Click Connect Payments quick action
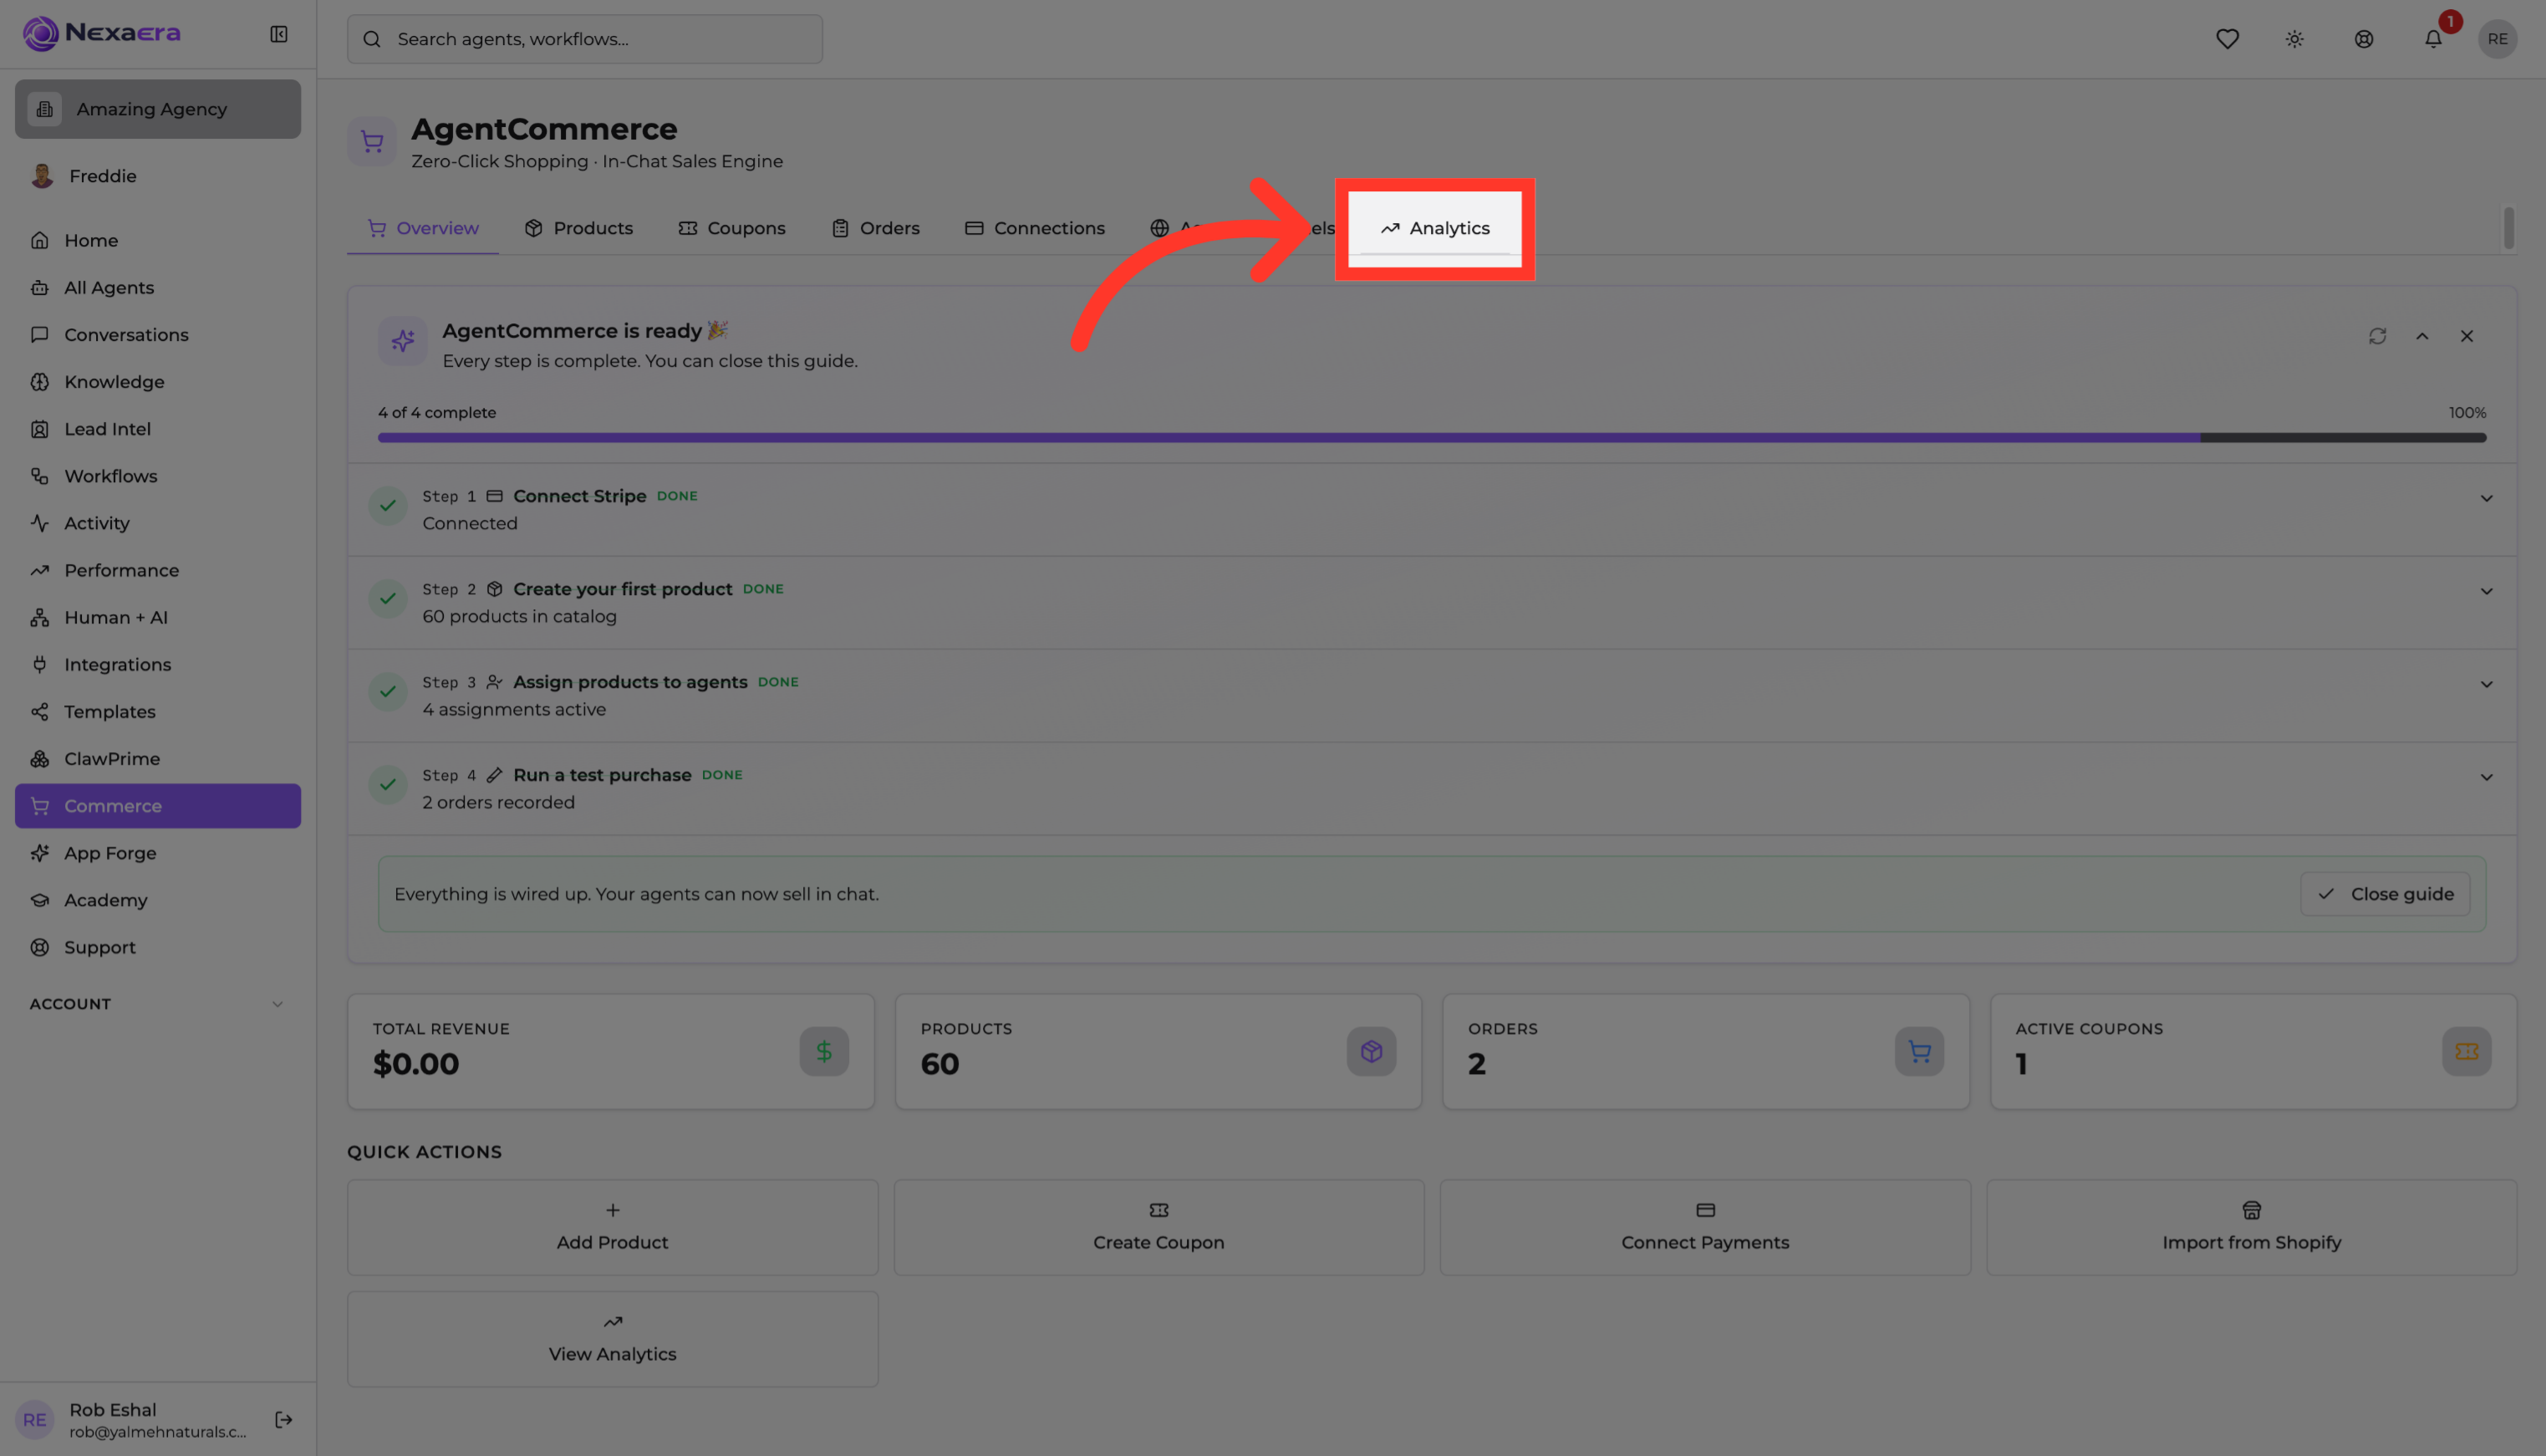The width and height of the screenshot is (2546, 1456). (x=1705, y=1227)
